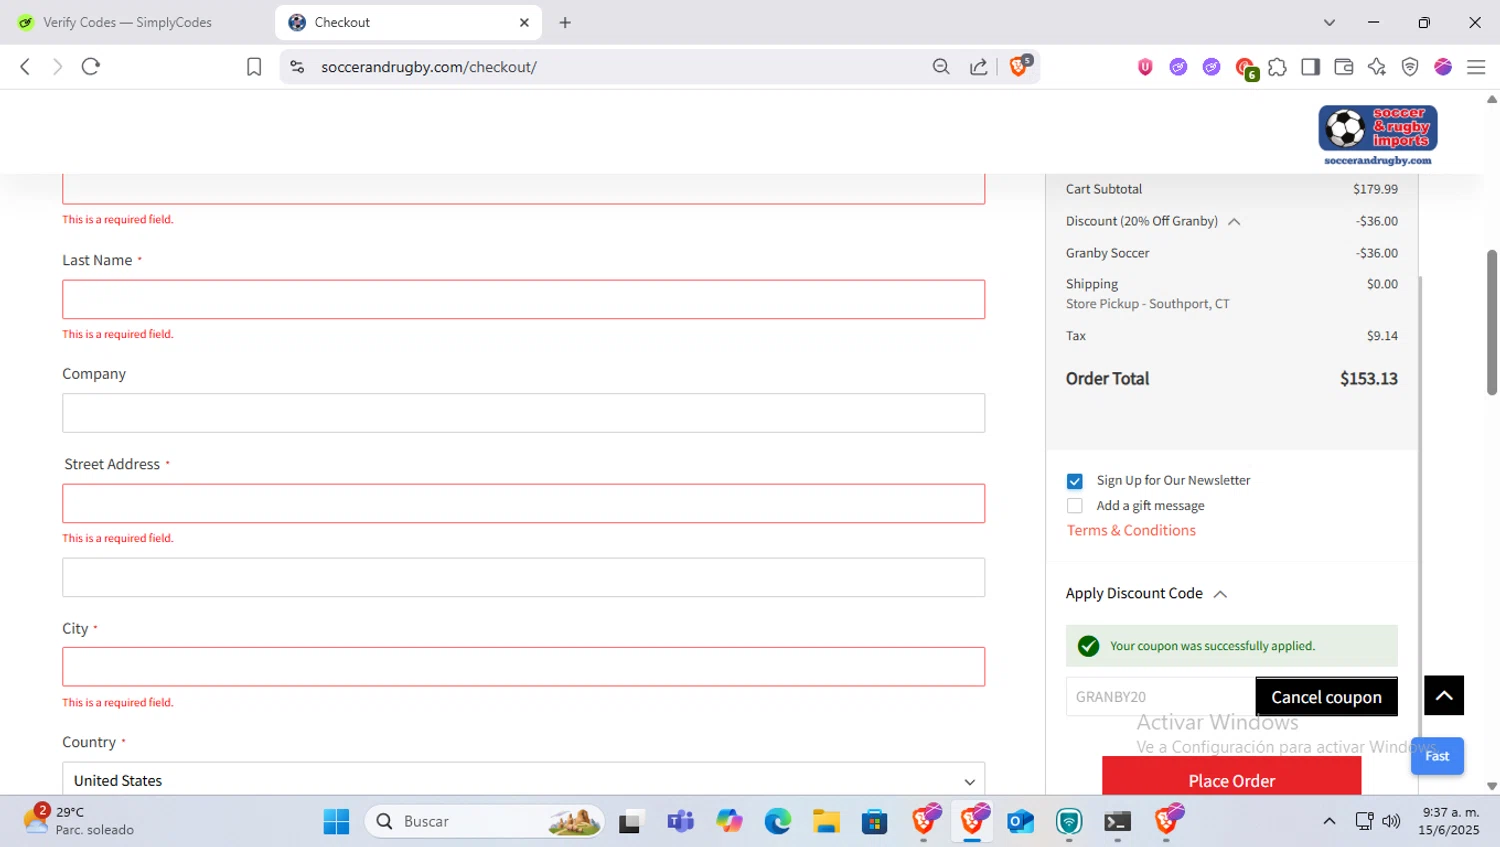Image resolution: width=1500 pixels, height=847 pixels.
Task: Open the browser hamburger menu
Action: (x=1476, y=67)
